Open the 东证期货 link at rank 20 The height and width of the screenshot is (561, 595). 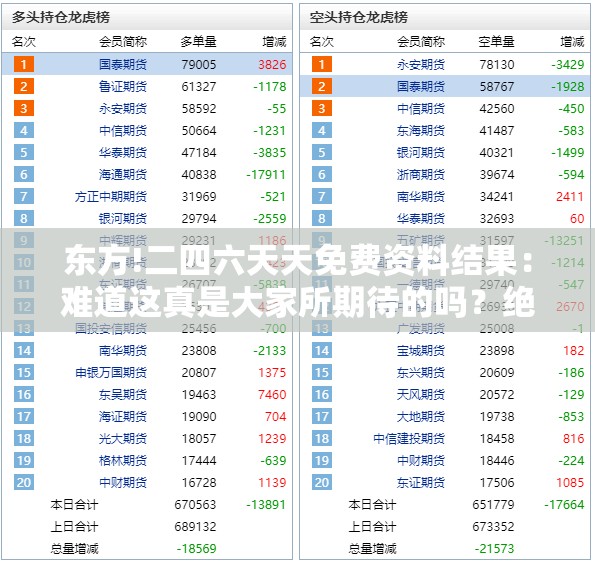[420, 482]
